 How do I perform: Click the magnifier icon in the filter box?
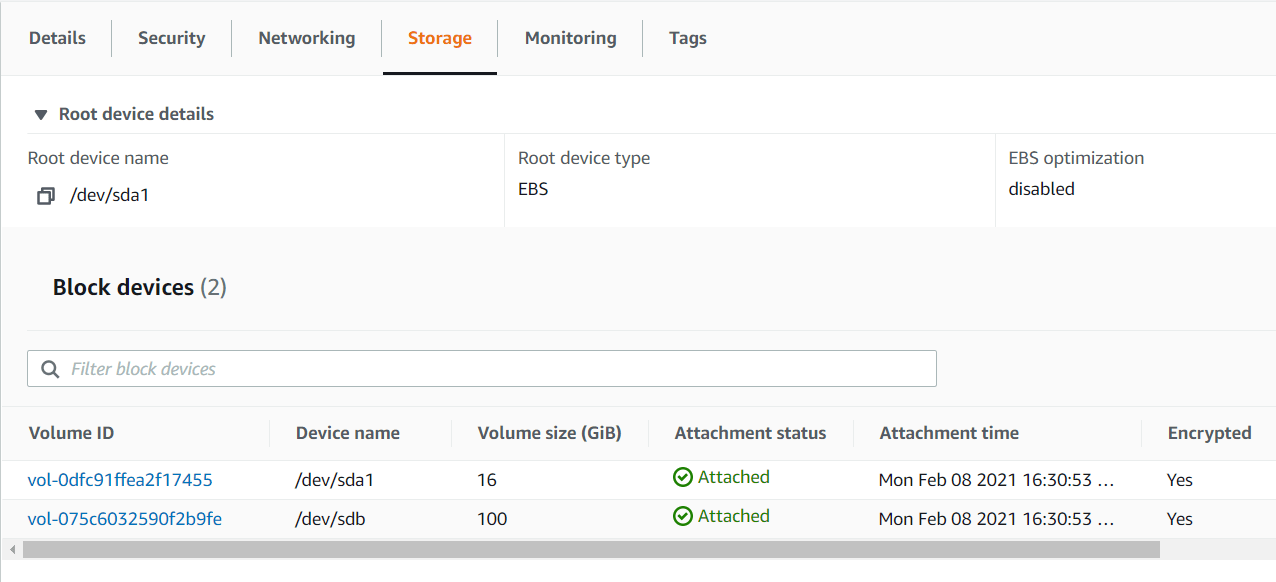(49, 368)
